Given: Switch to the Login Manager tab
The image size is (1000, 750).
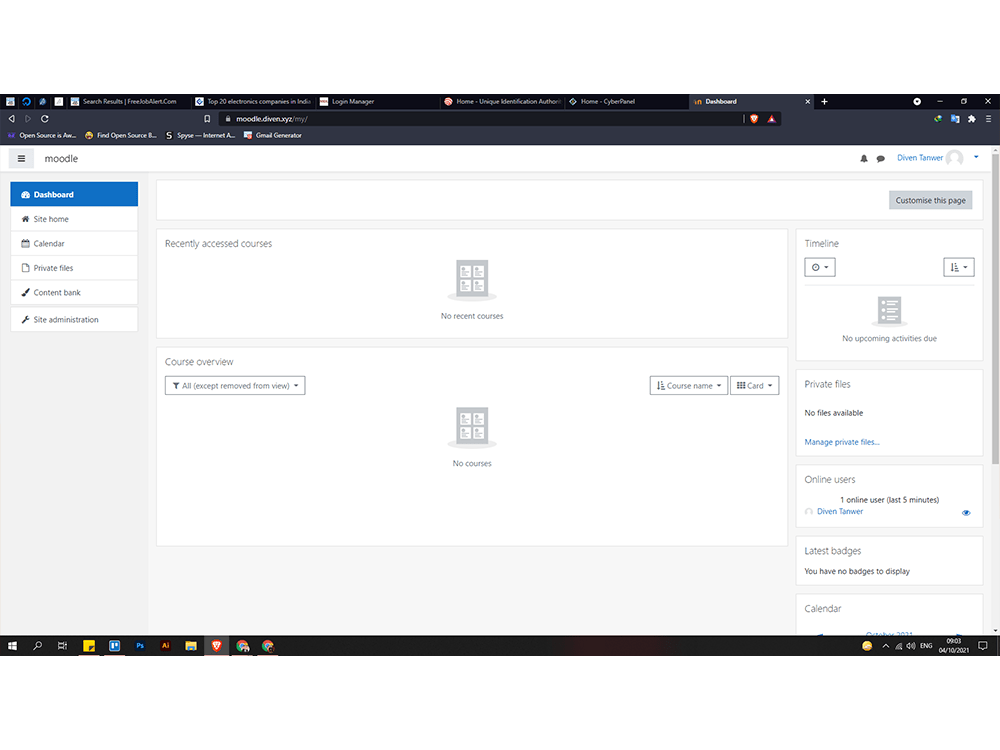Looking at the screenshot, I should (x=378, y=101).
